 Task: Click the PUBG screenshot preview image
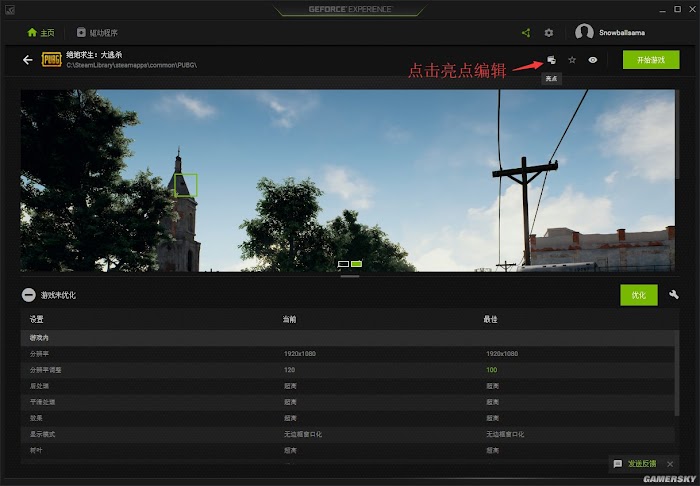coord(348,181)
